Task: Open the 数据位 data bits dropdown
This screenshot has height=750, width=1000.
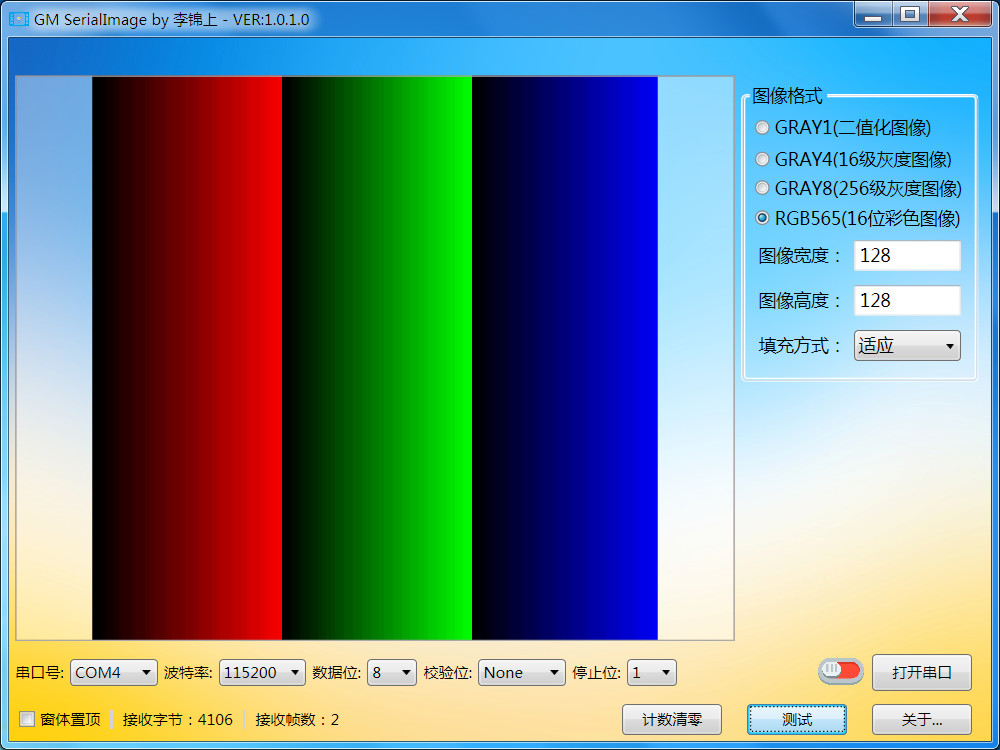Action: coord(391,672)
